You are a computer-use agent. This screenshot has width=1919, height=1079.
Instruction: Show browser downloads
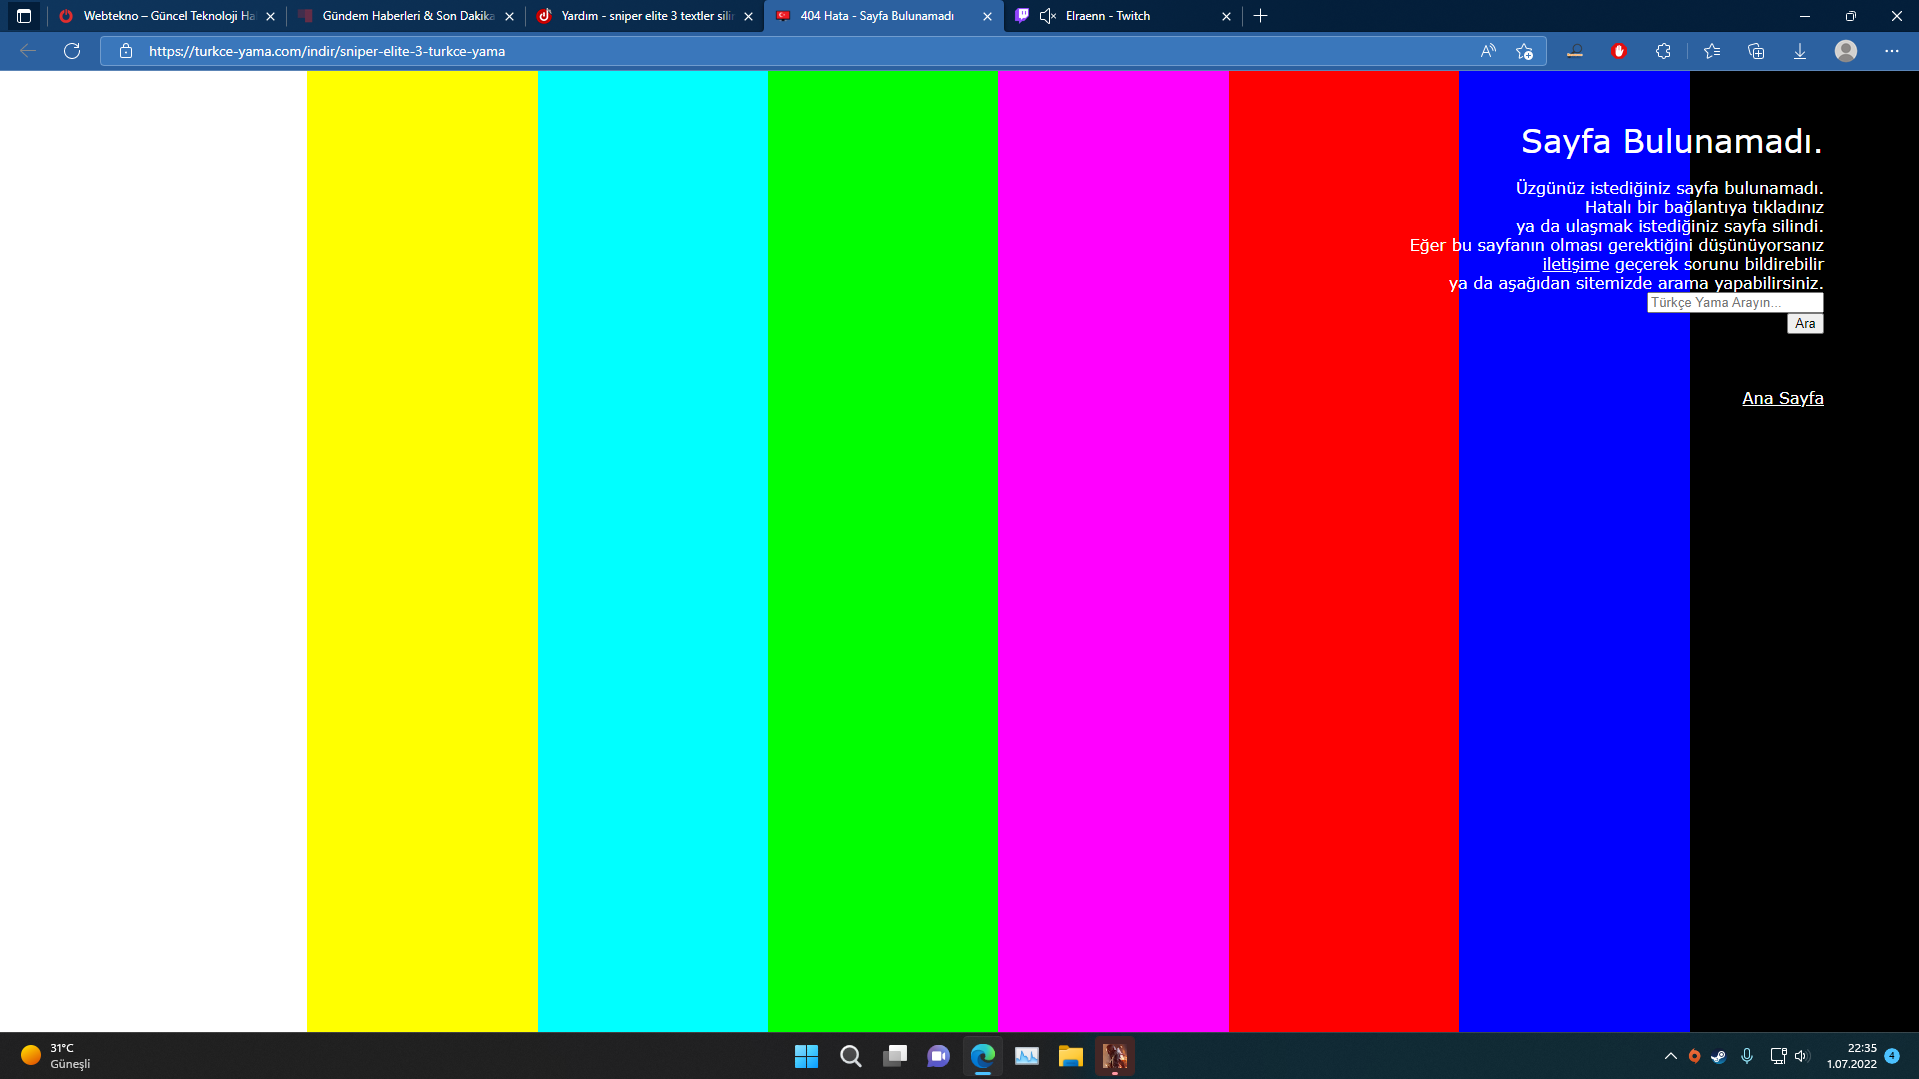[x=1800, y=51]
